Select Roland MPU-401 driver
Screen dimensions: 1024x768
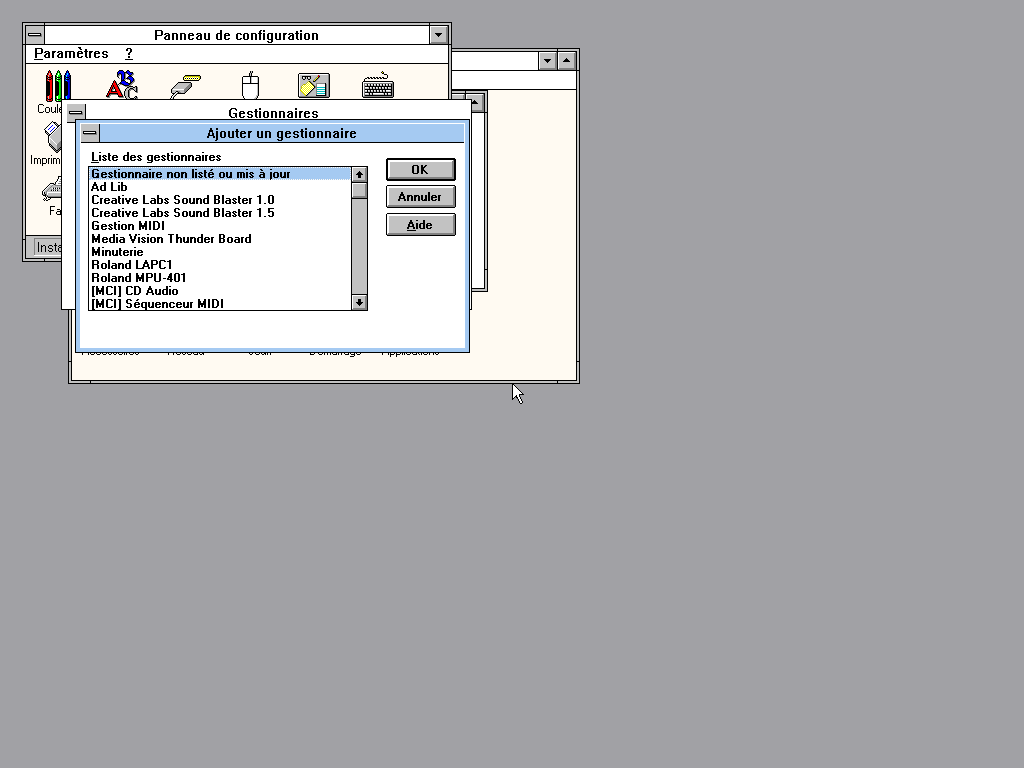220,278
